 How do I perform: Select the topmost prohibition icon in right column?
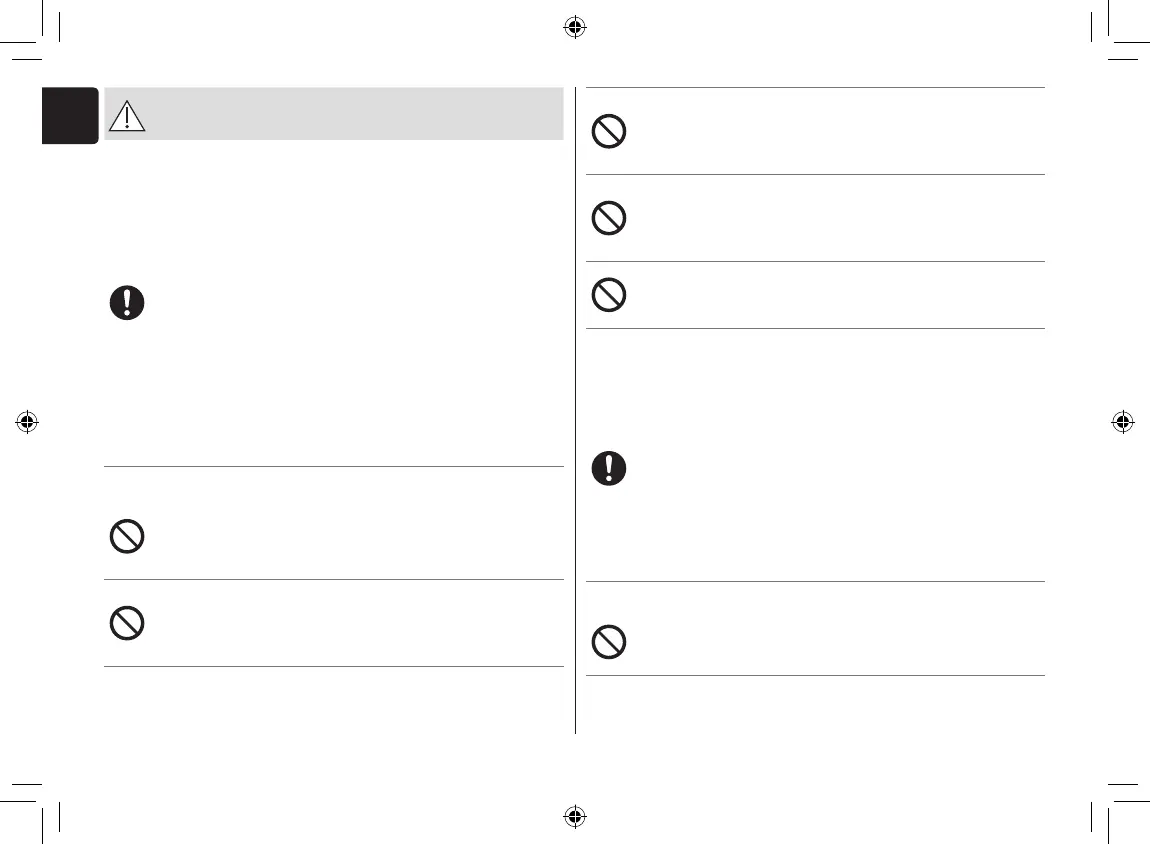point(609,132)
